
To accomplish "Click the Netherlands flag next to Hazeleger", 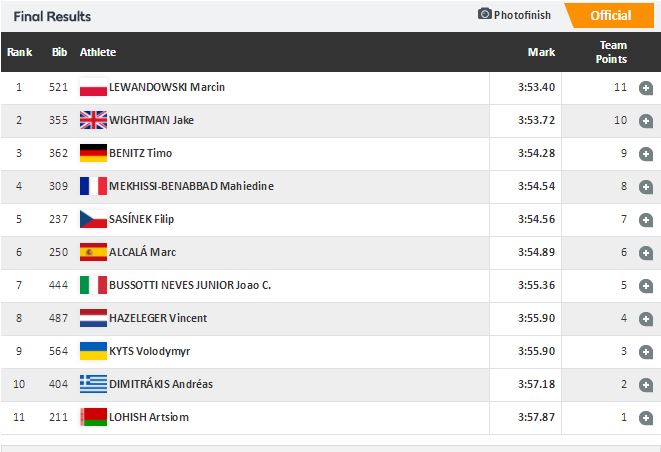I will 93,319.
